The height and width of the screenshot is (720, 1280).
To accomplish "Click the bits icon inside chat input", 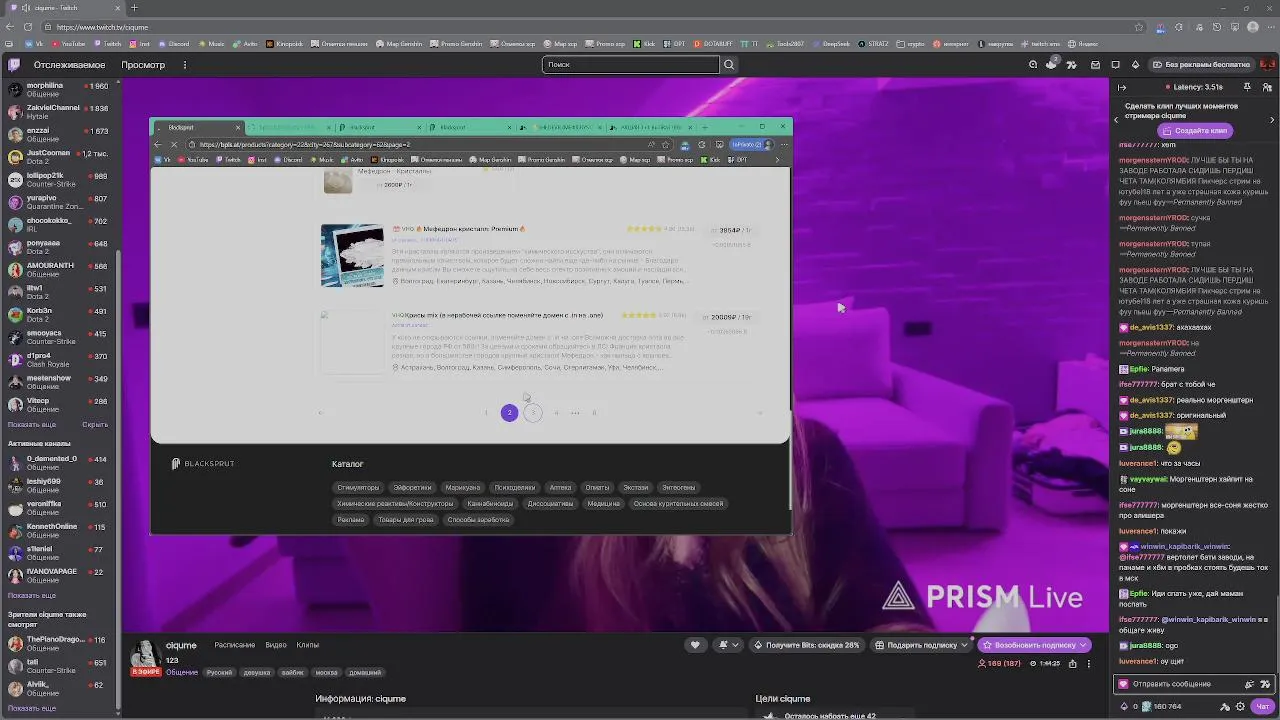I will [x=1249, y=684].
